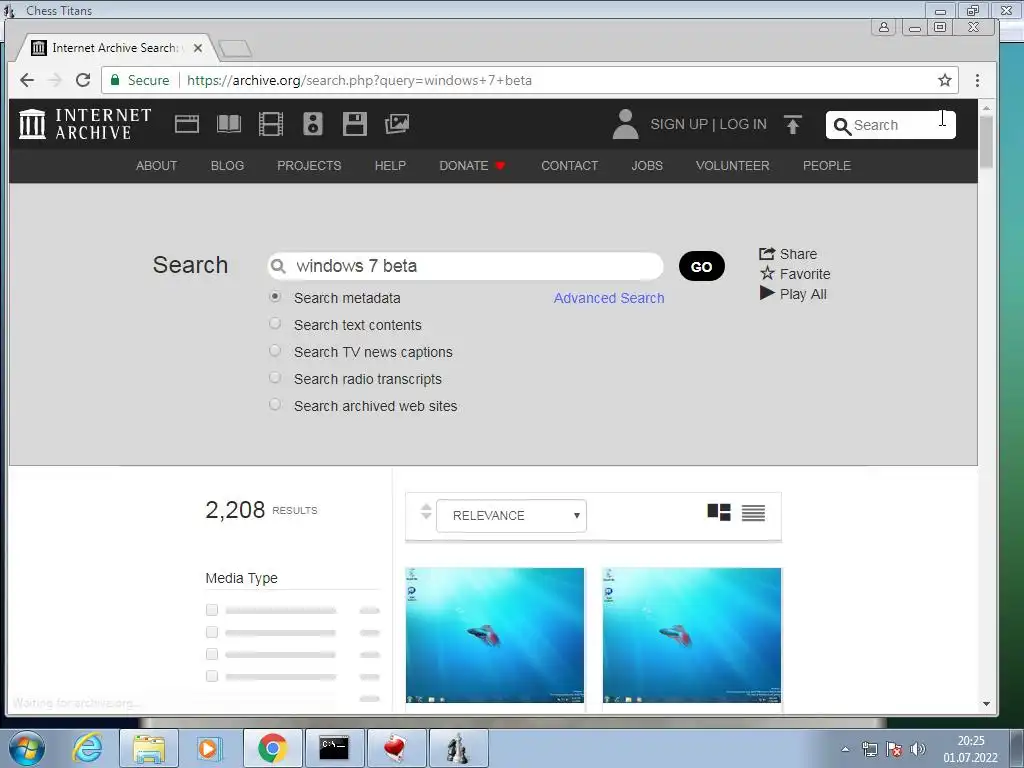Toggle the sort direction arrows
The width and height of the screenshot is (1024, 768).
(426, 512)
